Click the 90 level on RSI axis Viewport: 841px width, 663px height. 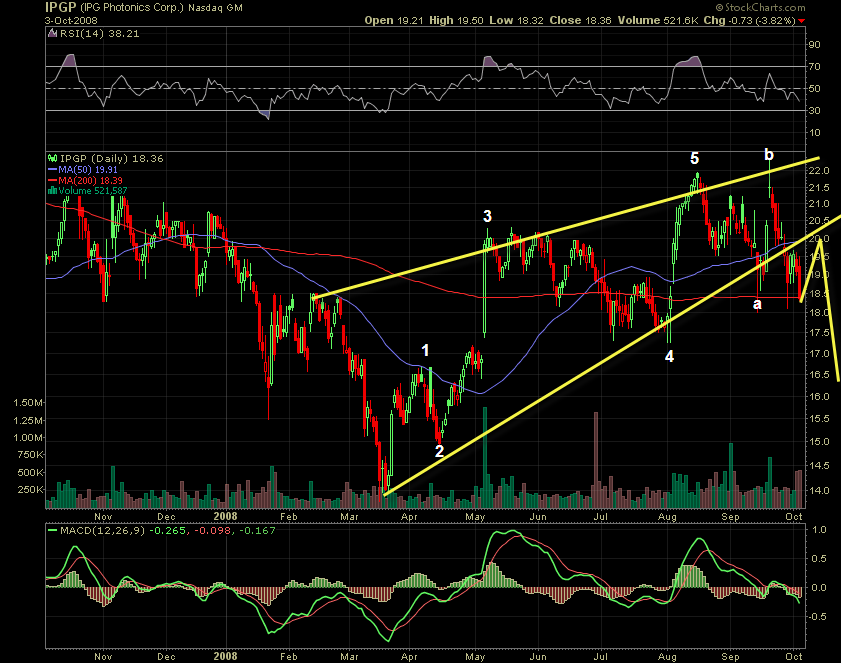tap(814, 45)
